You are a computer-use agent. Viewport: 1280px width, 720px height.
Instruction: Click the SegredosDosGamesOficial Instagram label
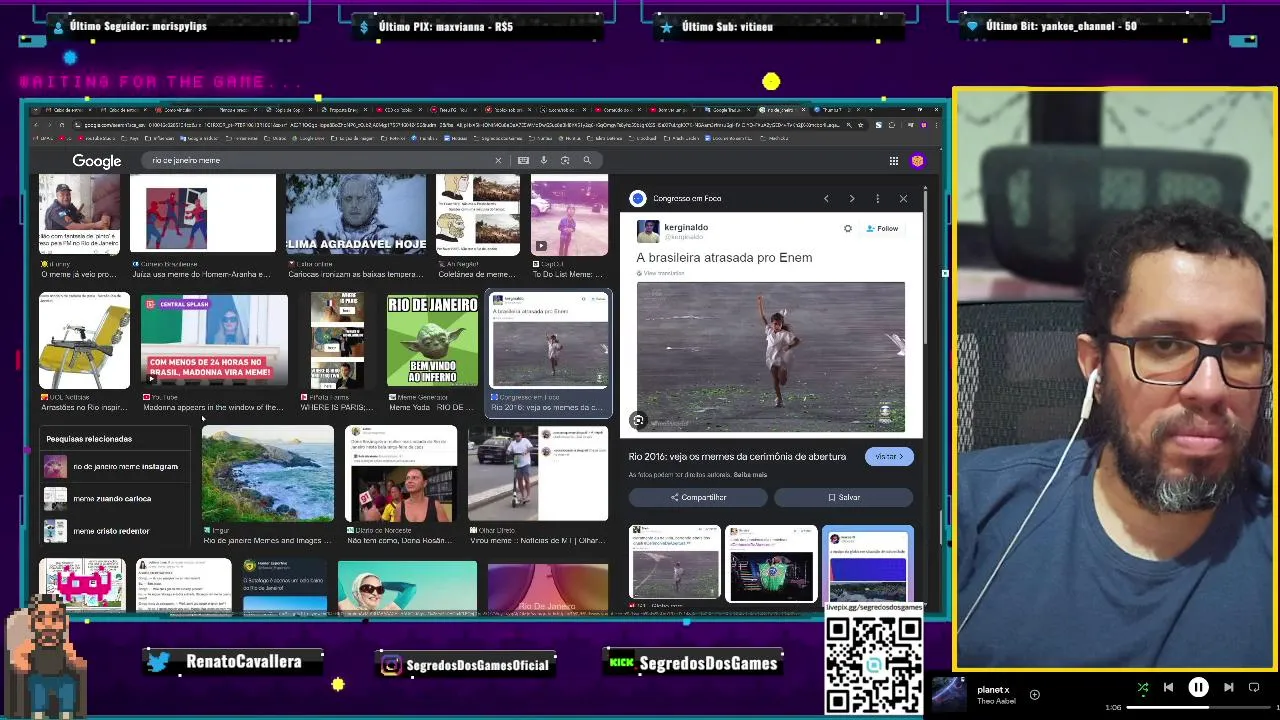pyautogui.click(x=466, y=664)
